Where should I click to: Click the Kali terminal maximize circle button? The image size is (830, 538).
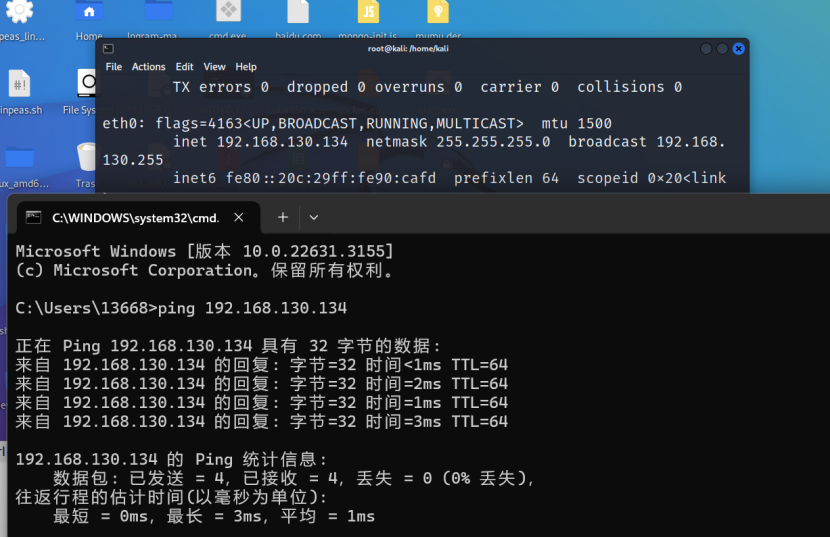pyautogui.click(x=722, y=49)
